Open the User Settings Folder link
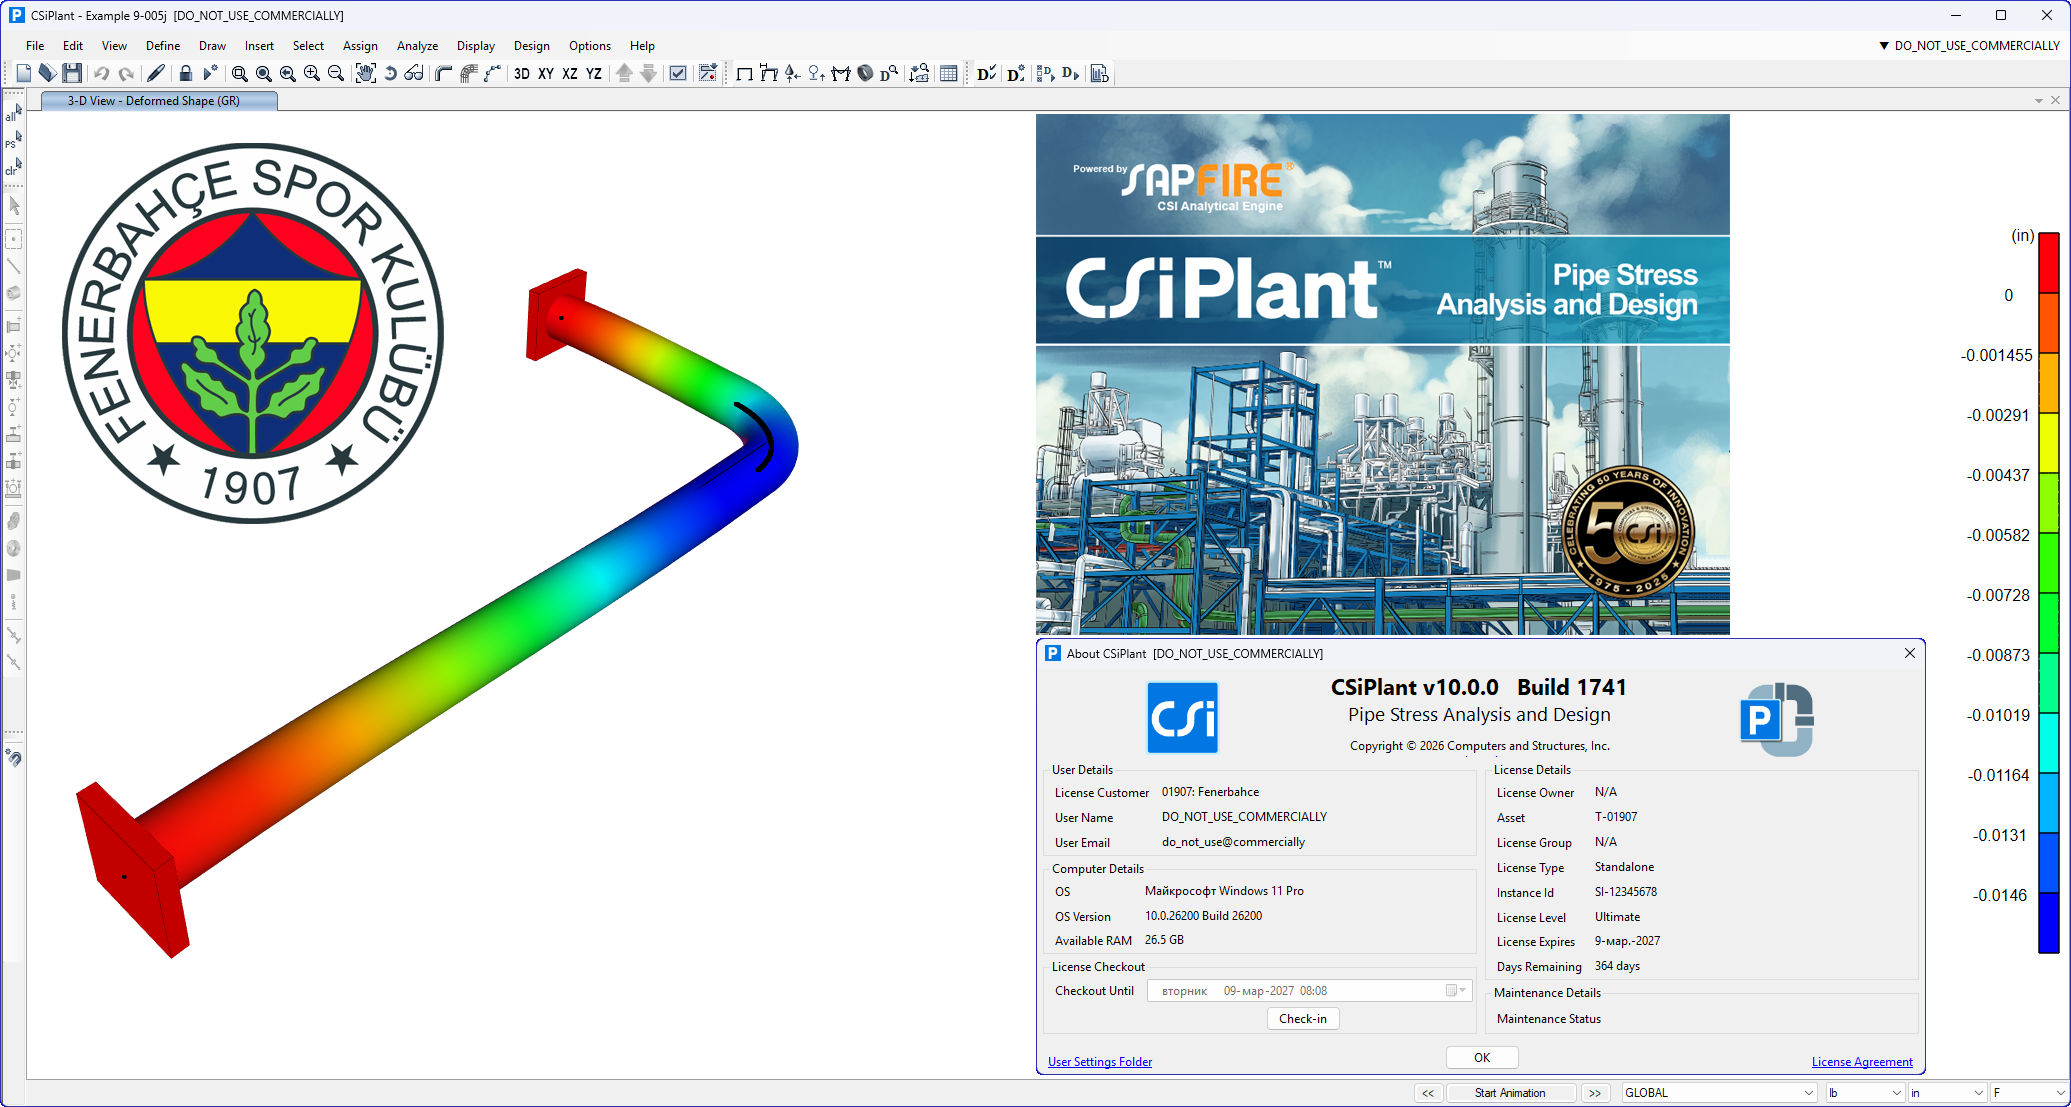The width and height of the screenshot is (2071, 1107). tap(1100, 1061)
